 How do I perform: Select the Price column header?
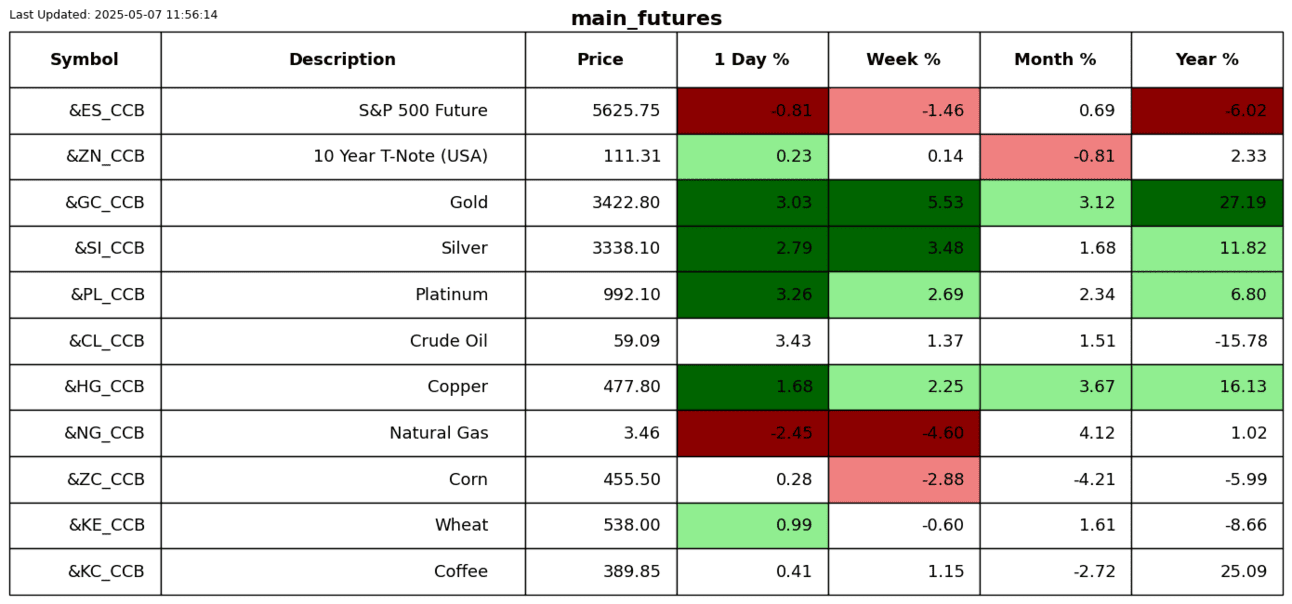coord(600,60)
